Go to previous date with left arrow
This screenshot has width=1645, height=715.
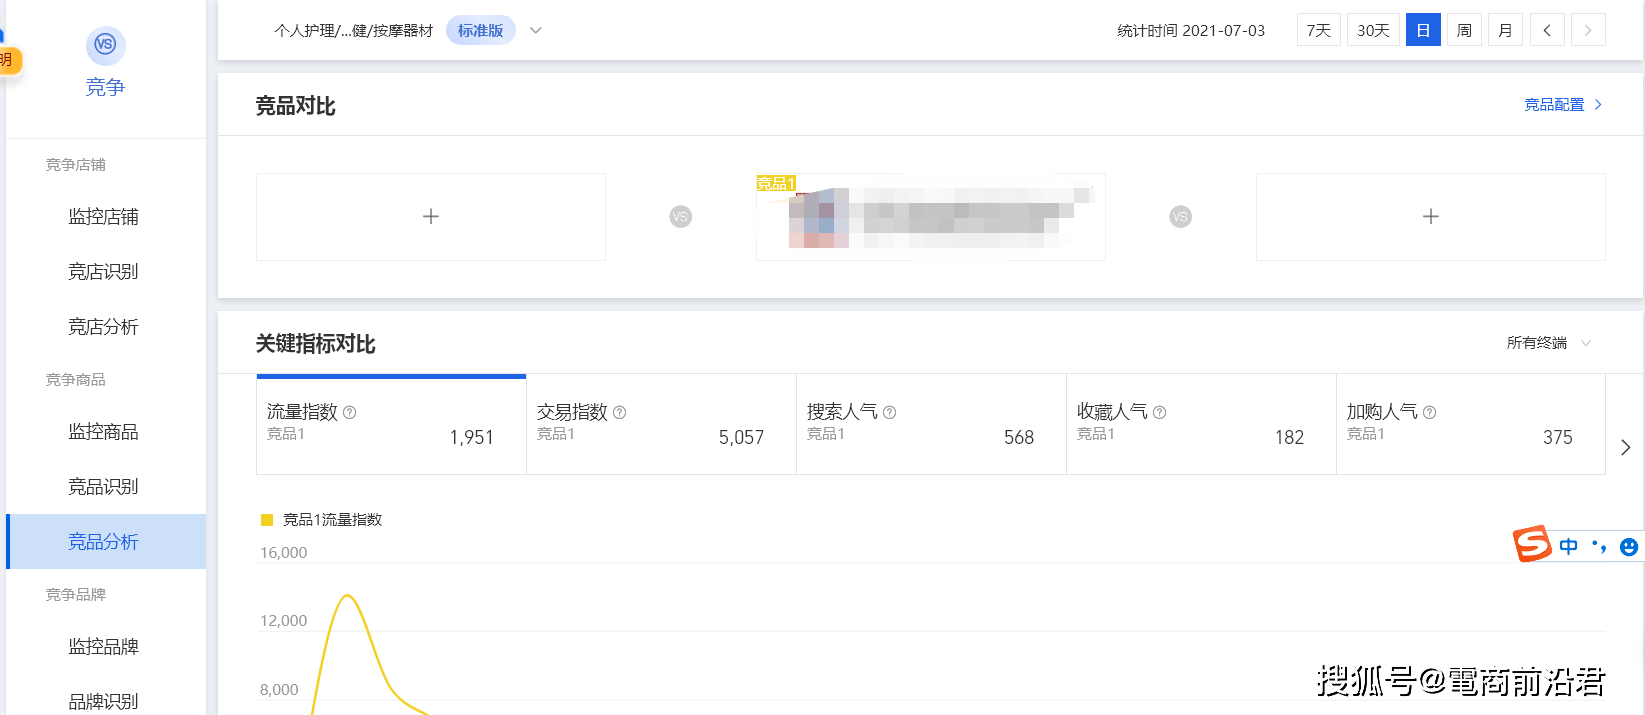[x=1547, y=30]
